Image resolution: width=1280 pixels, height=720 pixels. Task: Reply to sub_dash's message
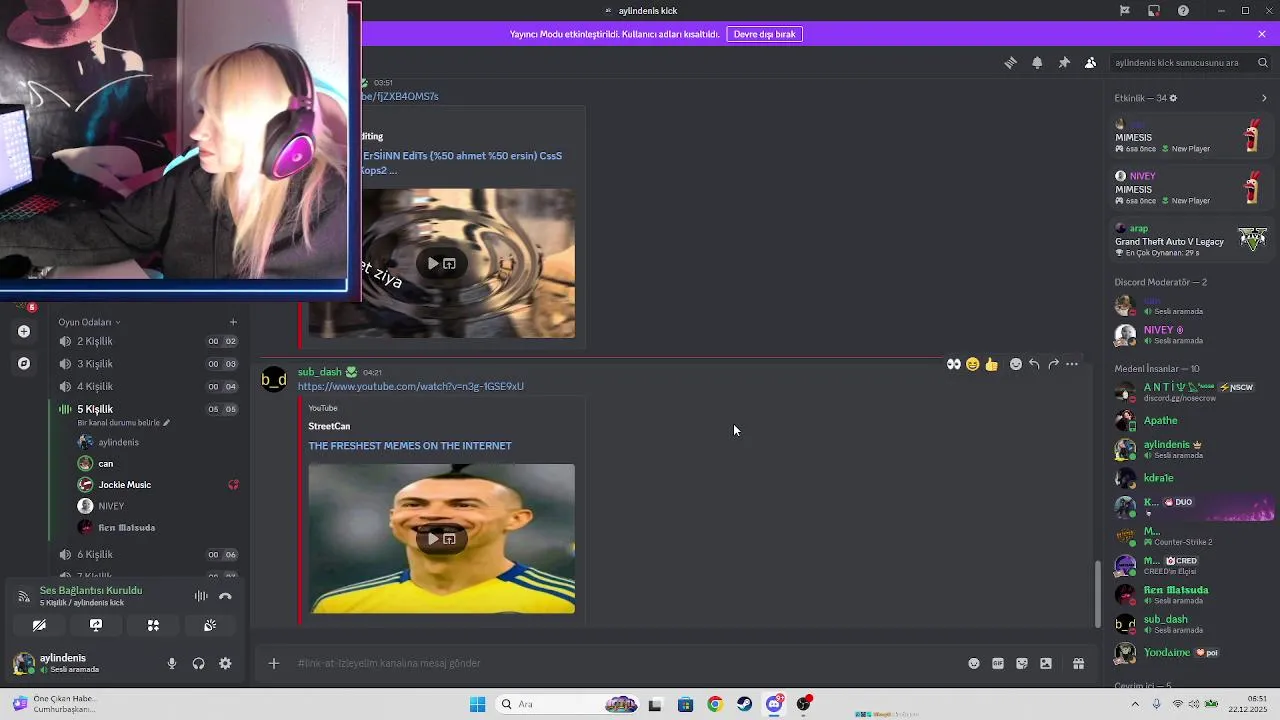(1034, 364)
